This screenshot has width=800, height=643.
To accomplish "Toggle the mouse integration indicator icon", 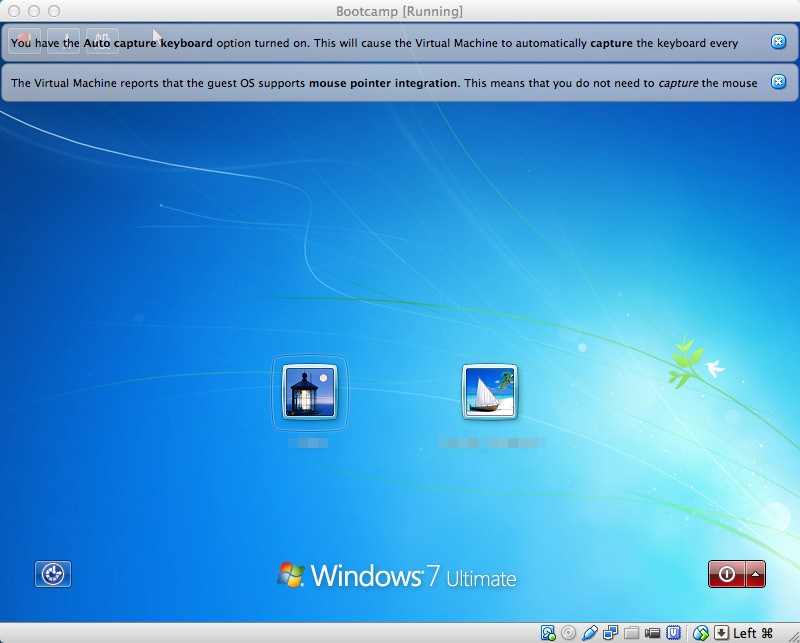I will pyautogui.click(x=701, y=633).
